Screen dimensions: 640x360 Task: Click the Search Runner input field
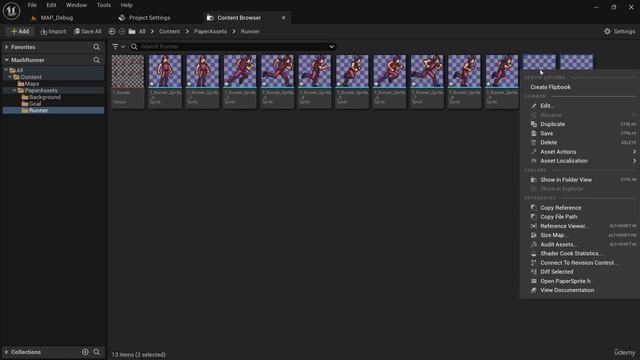coord(233,47)
